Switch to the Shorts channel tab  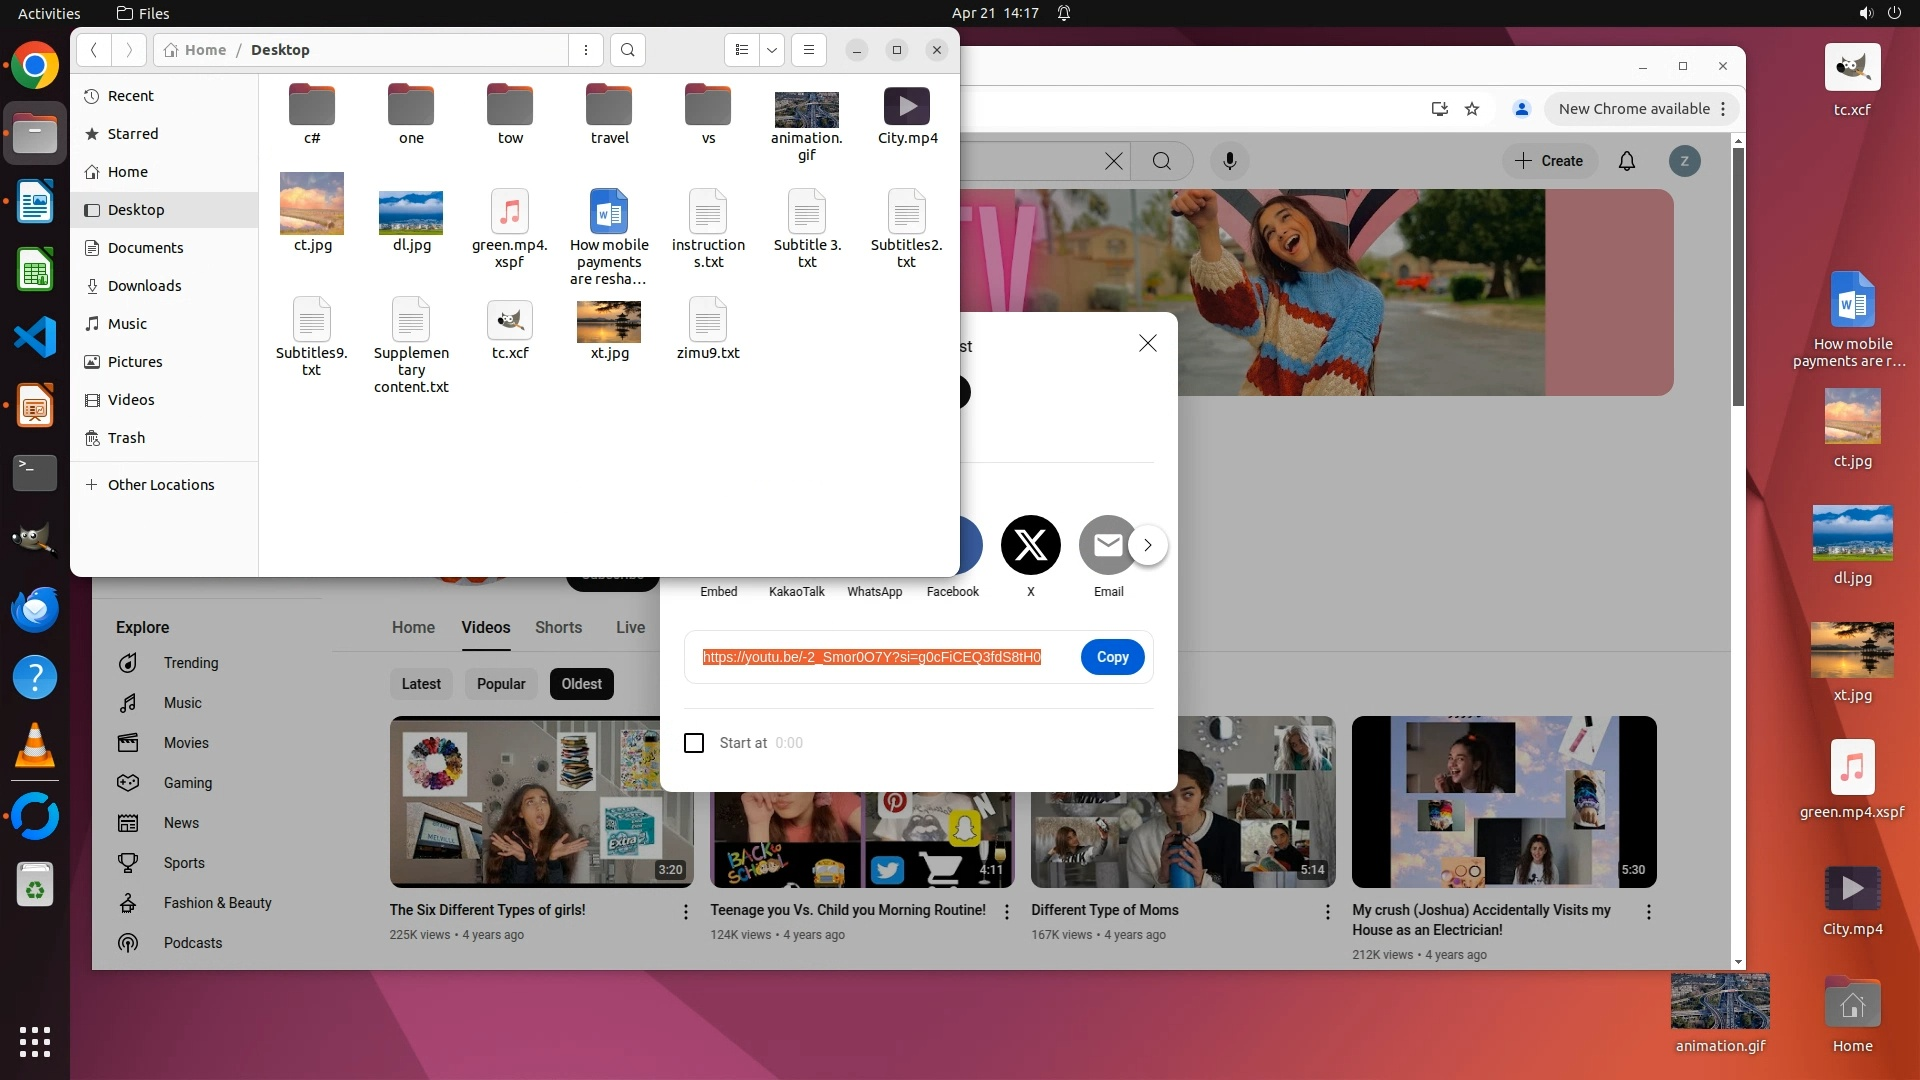click(558, 627)
